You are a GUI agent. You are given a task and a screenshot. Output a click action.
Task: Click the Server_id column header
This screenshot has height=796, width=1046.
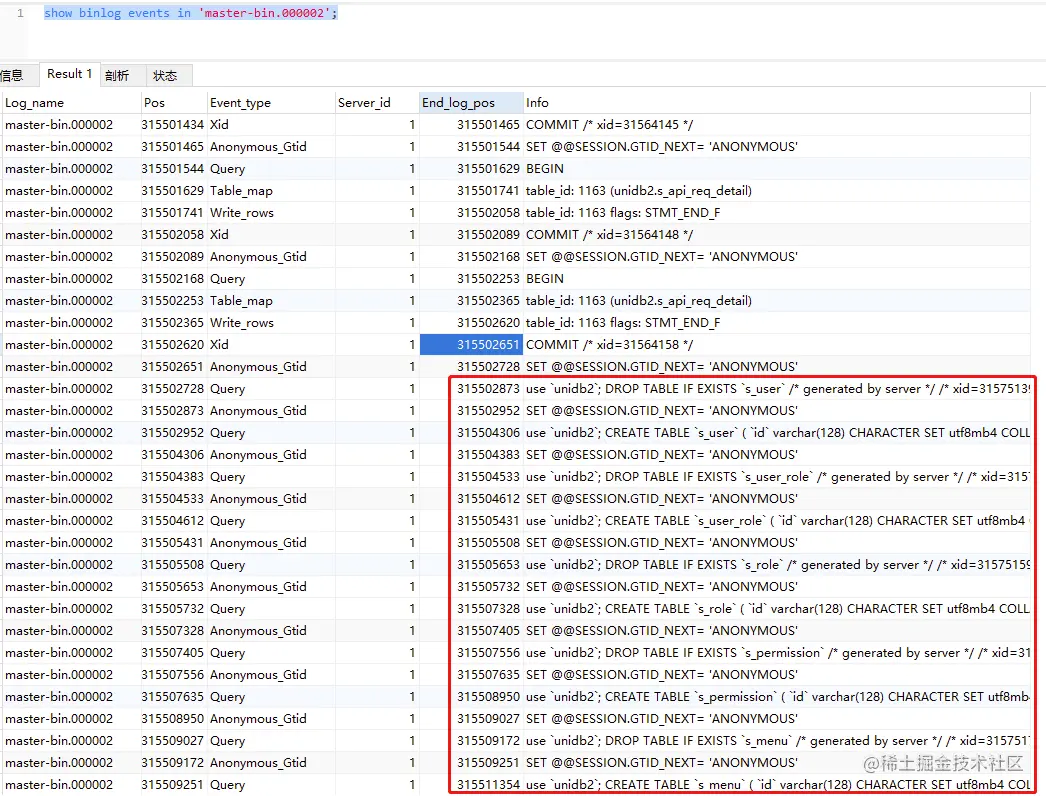pos(376,103)
